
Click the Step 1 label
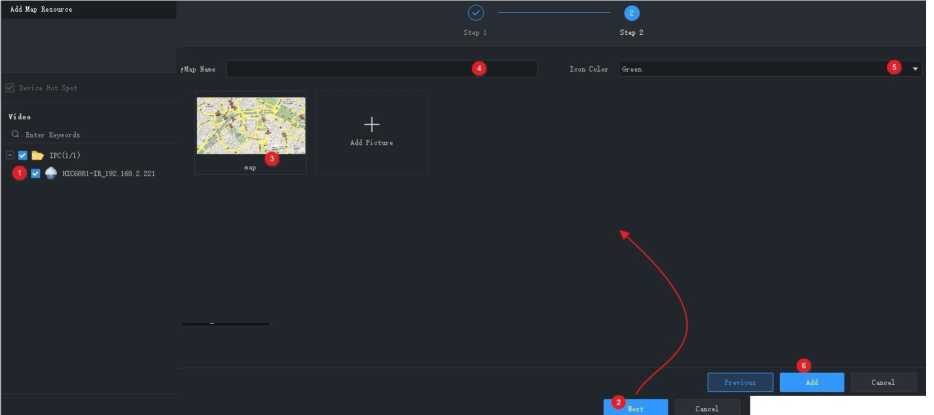click(475, 33)
